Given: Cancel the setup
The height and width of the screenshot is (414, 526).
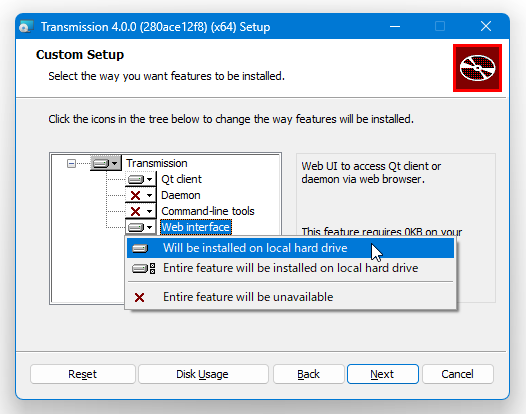Looking at the screenshot, I should (458, 374).
